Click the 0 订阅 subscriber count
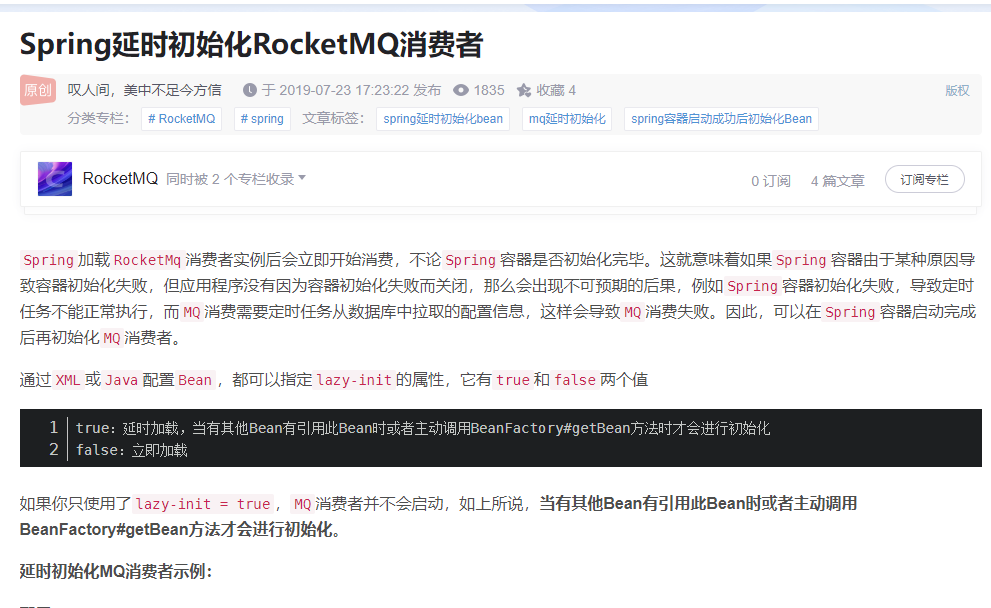Screen dimensions: 991x608 tap(770, 181)
